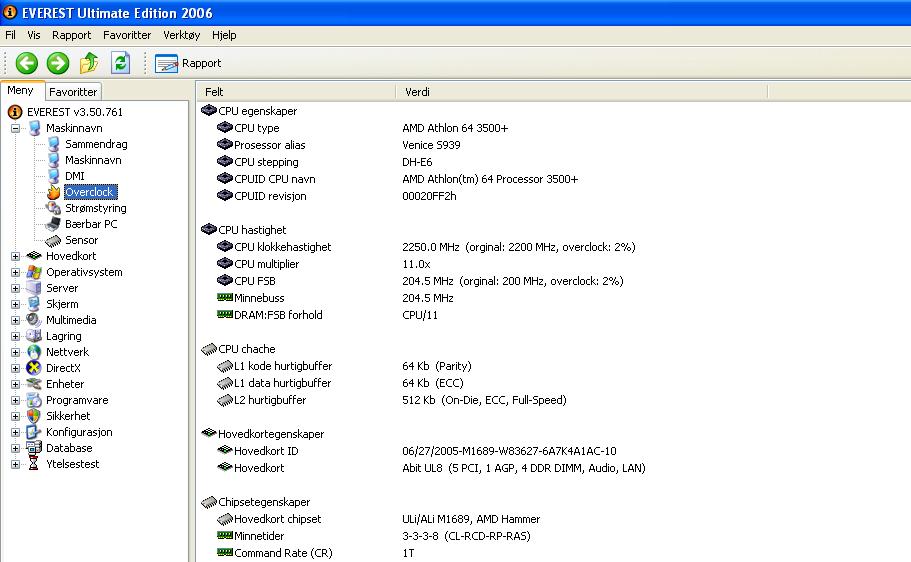Expand the DirectX tree node
This screenshot has width=911, height=562.
[x=16, y=368]
